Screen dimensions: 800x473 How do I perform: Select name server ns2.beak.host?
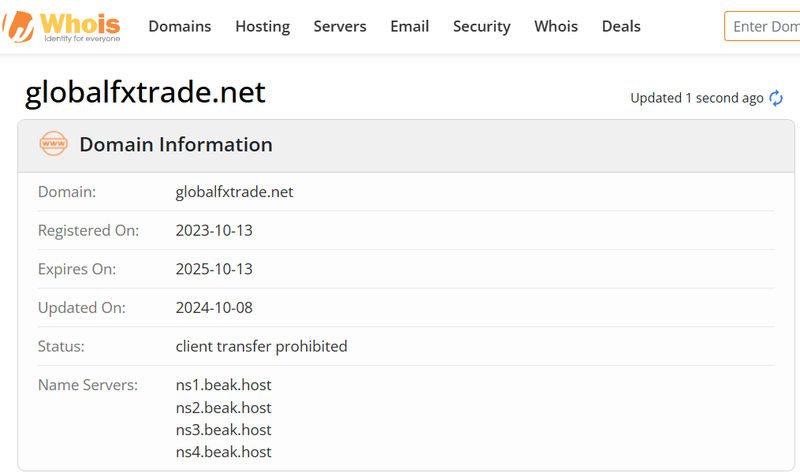pyautogui.click(x=223, y=408)
